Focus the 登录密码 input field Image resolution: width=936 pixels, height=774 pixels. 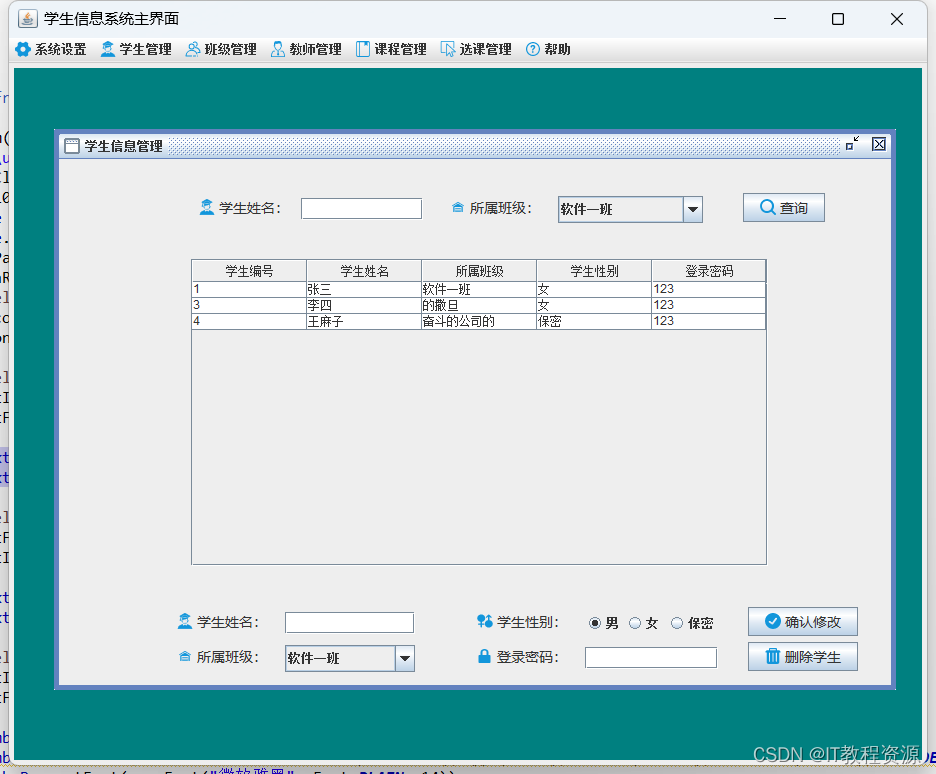[651, 658]
